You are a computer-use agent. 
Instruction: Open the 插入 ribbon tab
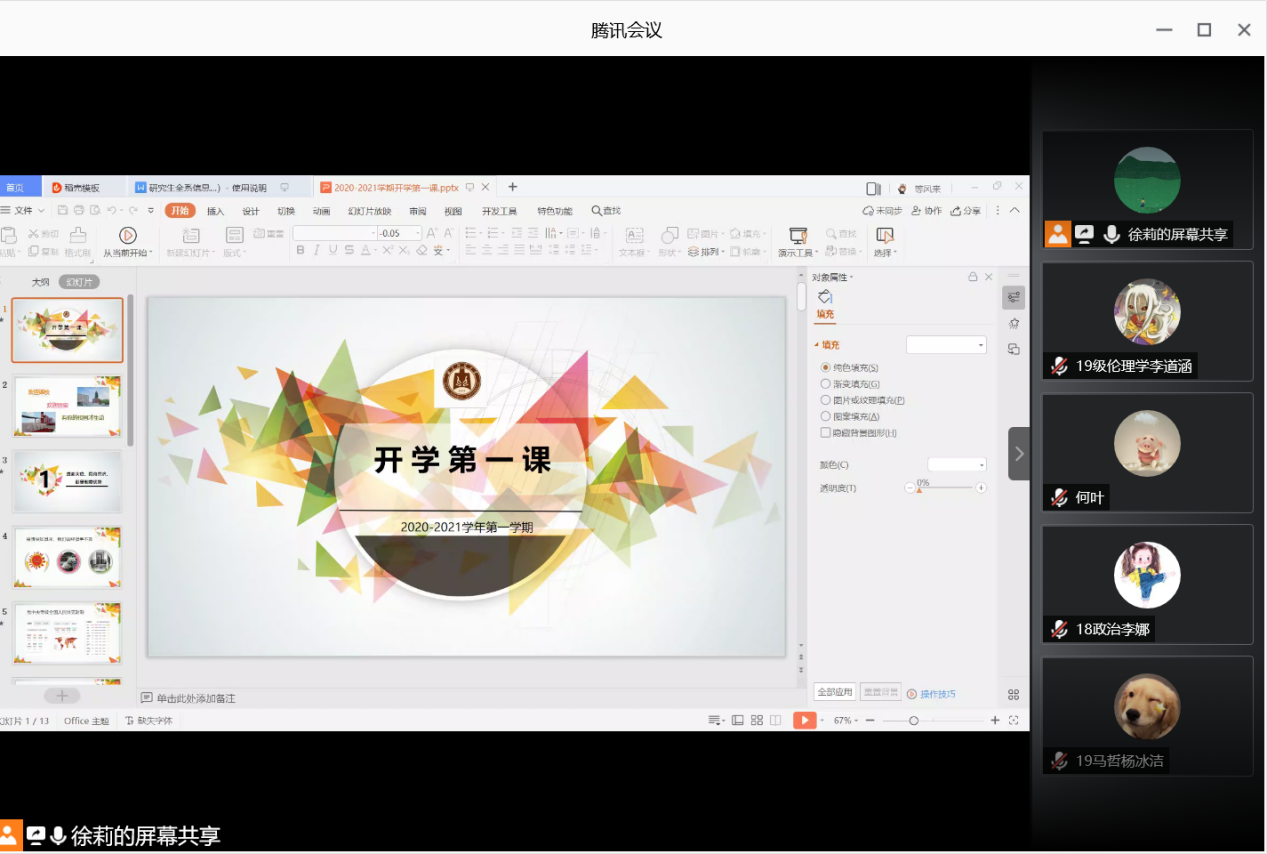[x=215, y=211]
